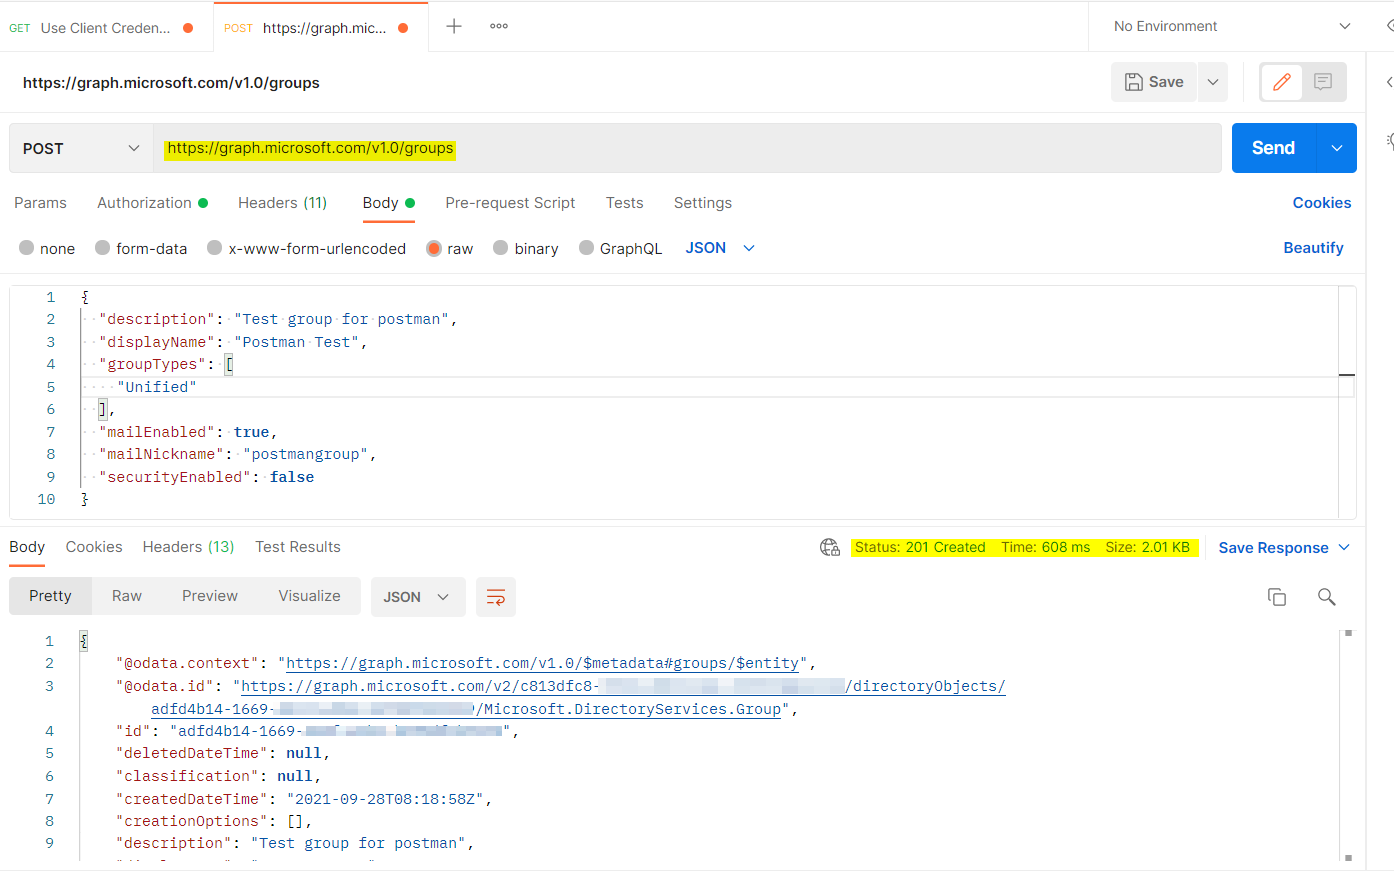1394x878 pixels.
Task: Switch to GET Use Client Creden... tab
Action: [106, 27]
